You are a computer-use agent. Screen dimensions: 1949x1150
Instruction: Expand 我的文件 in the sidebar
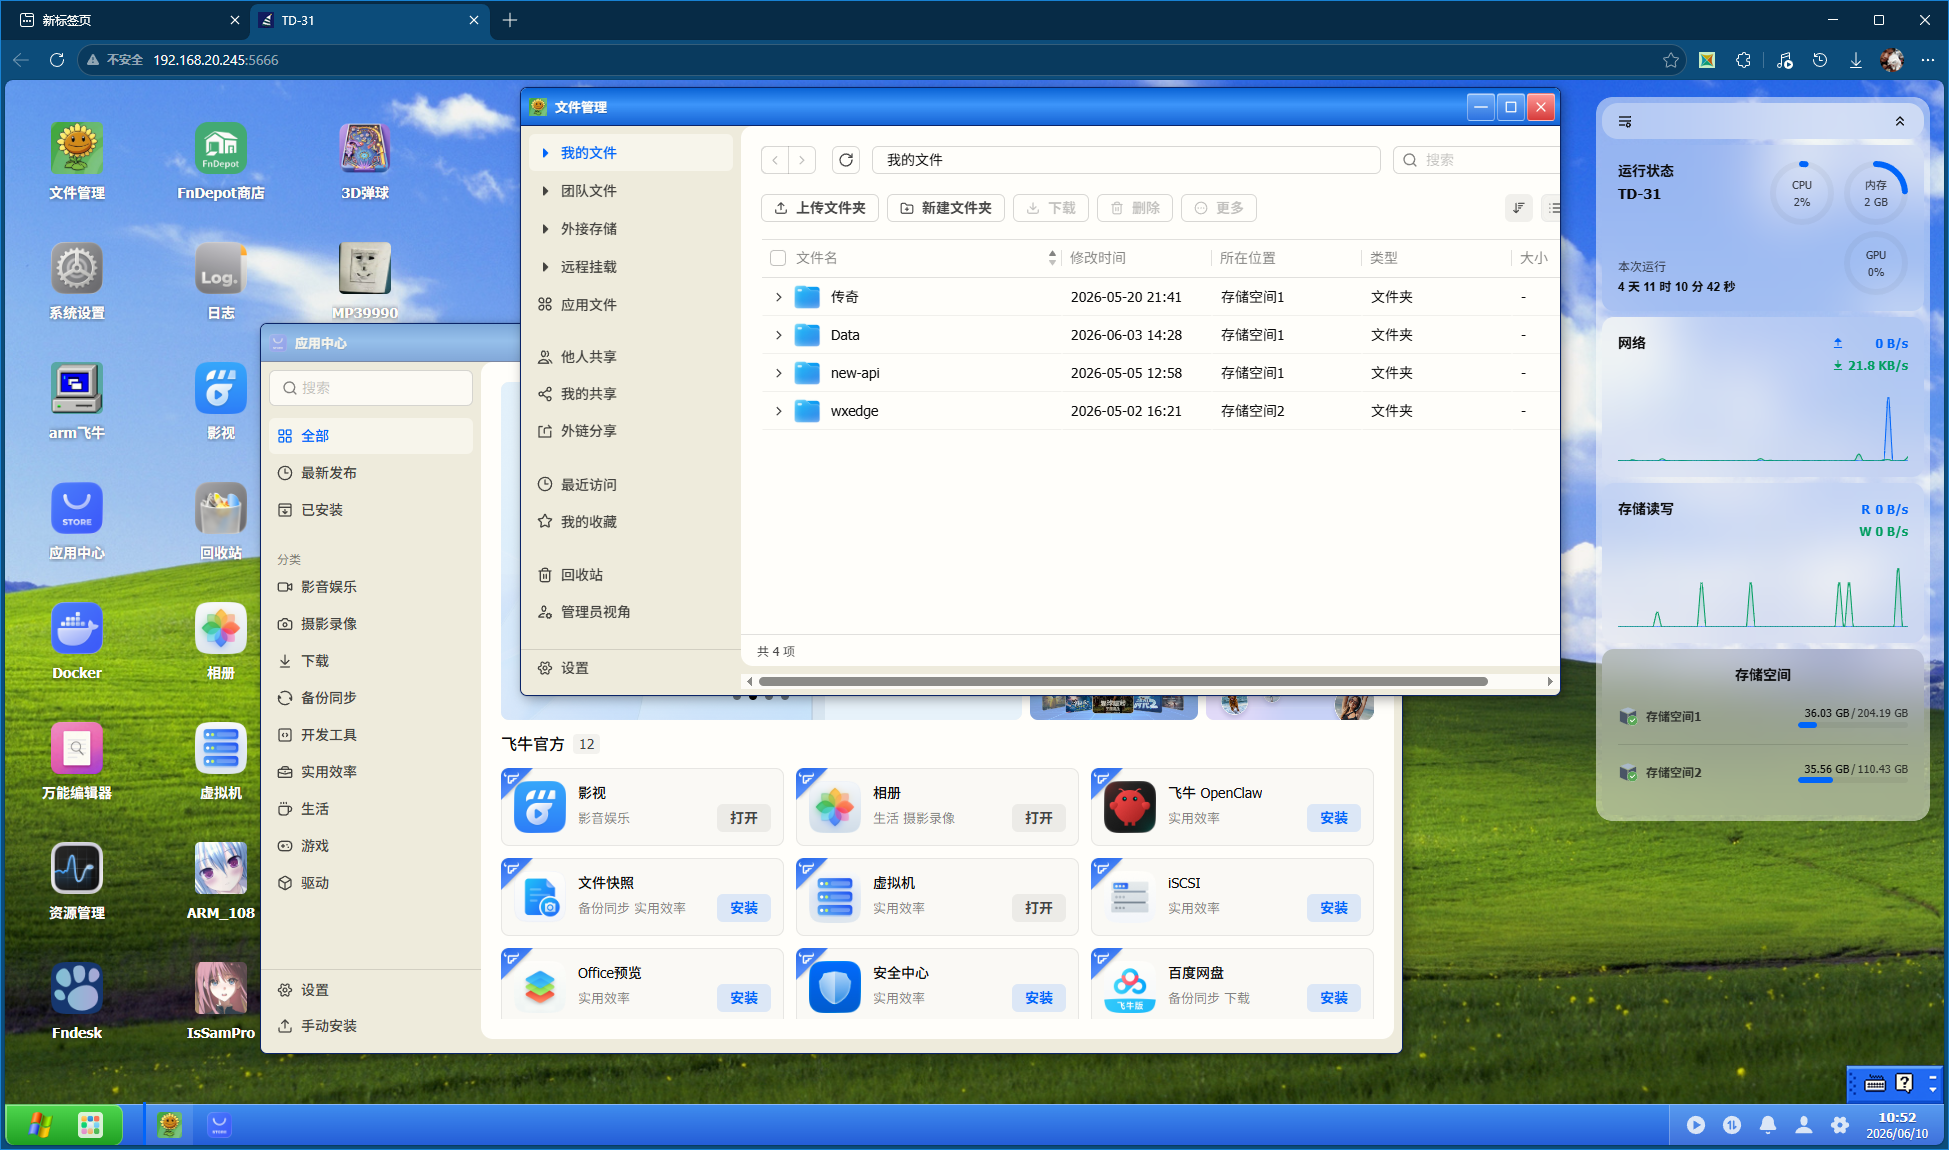(x=545, y=153)
